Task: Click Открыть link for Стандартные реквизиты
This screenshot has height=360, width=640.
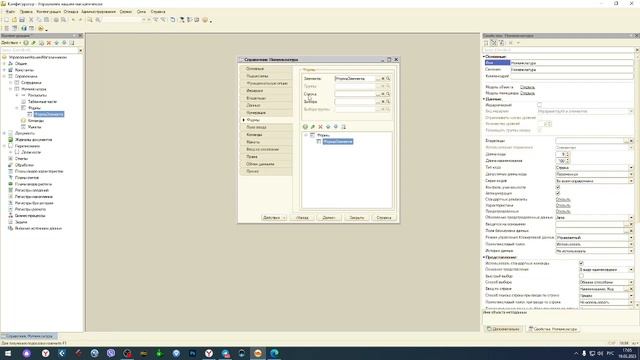Action: click(x=563, y=200)
